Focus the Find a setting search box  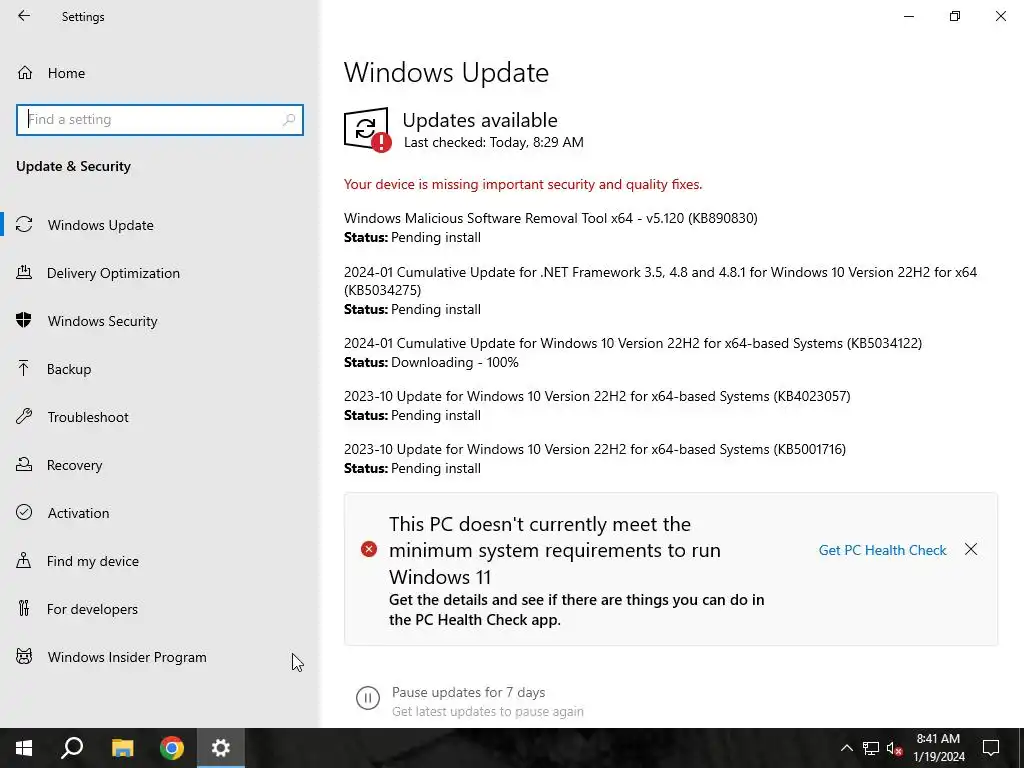click(x=160, y=120)
